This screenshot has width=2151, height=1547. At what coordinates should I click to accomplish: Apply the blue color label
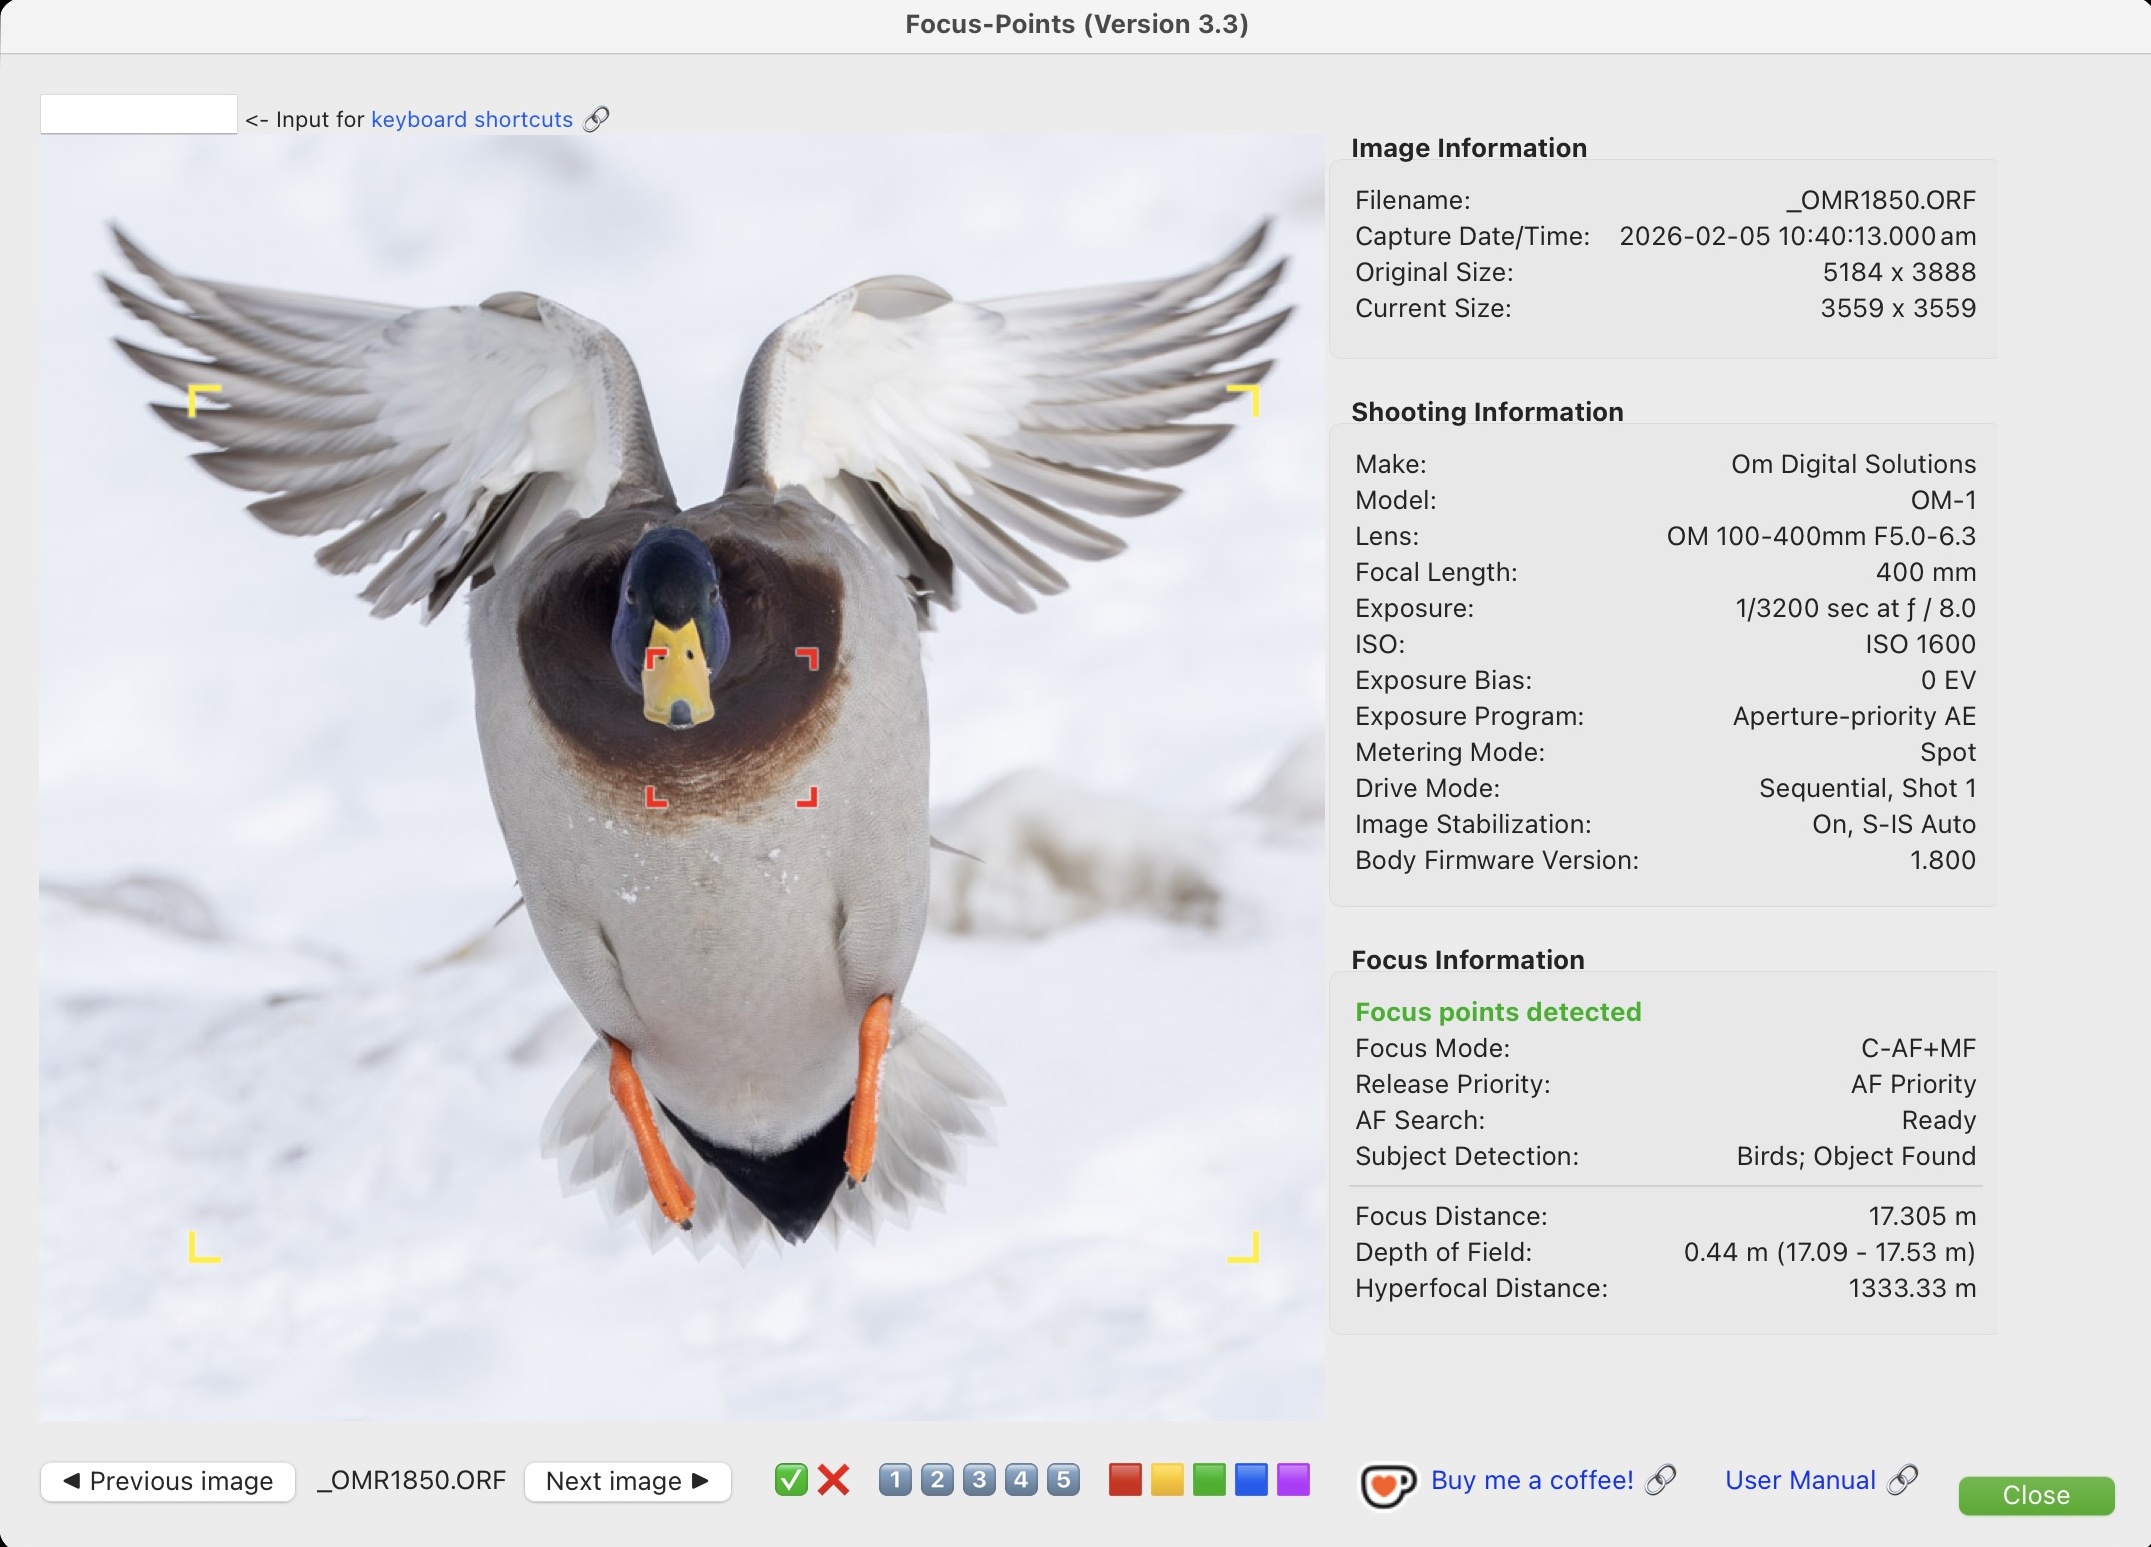click(x=1251, y=1480)
